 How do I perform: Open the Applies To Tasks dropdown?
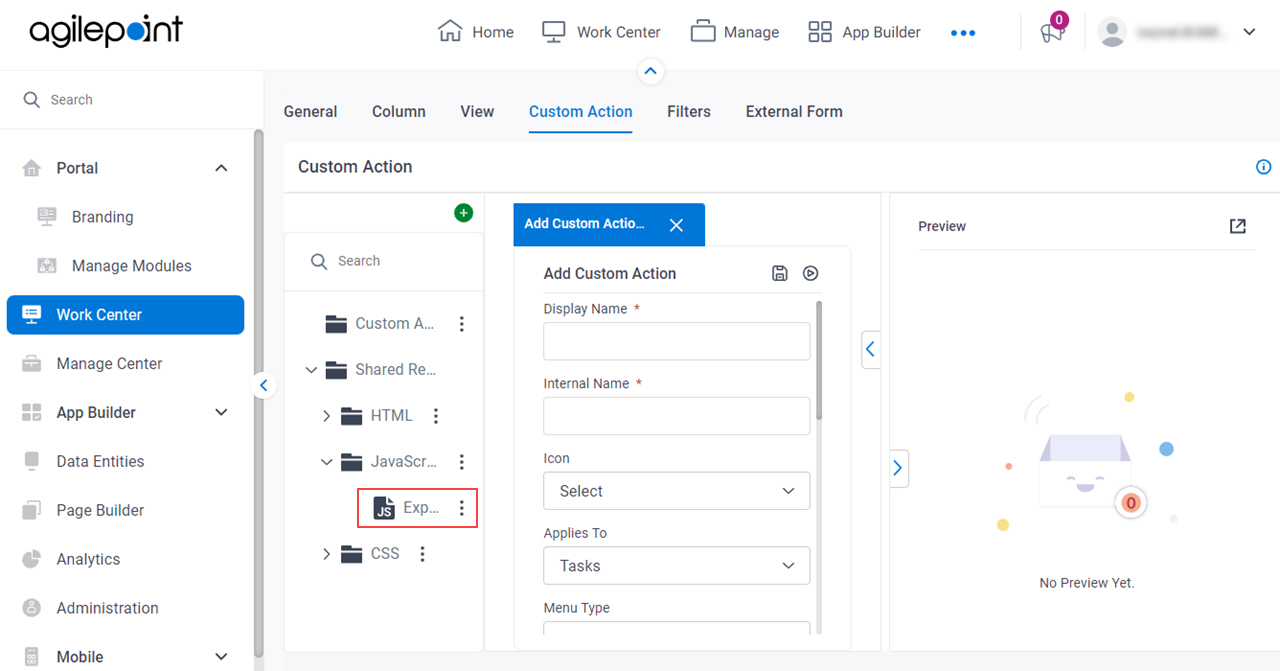coord(677,566)
